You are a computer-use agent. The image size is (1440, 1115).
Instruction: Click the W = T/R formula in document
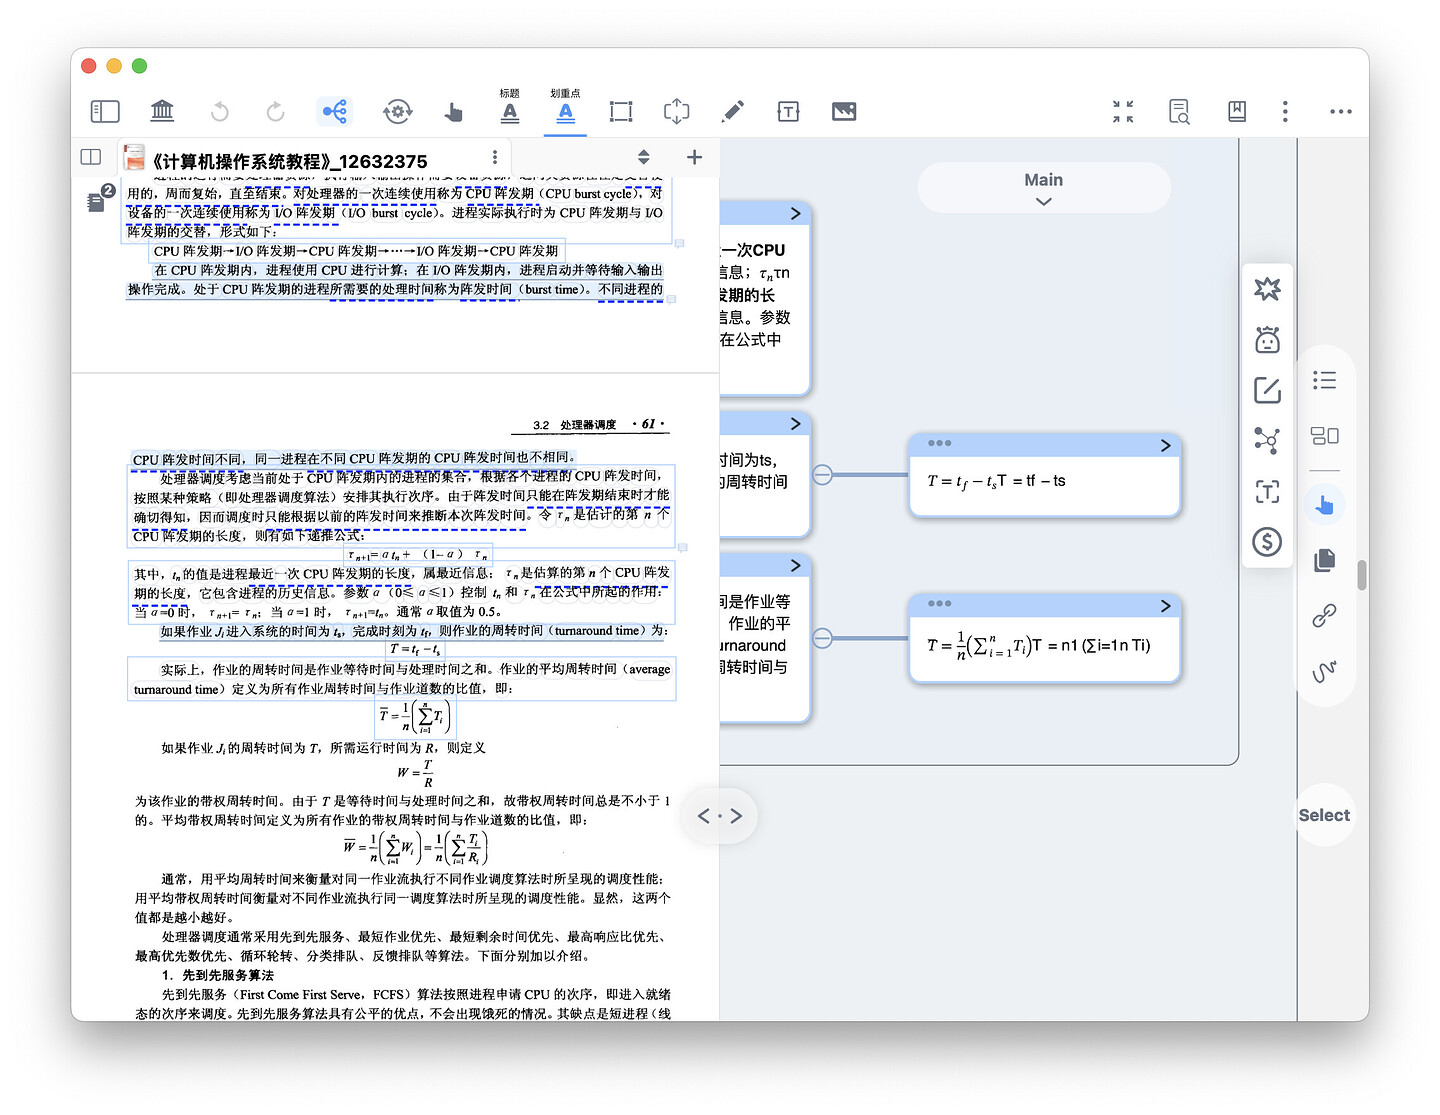coord(416,773)
